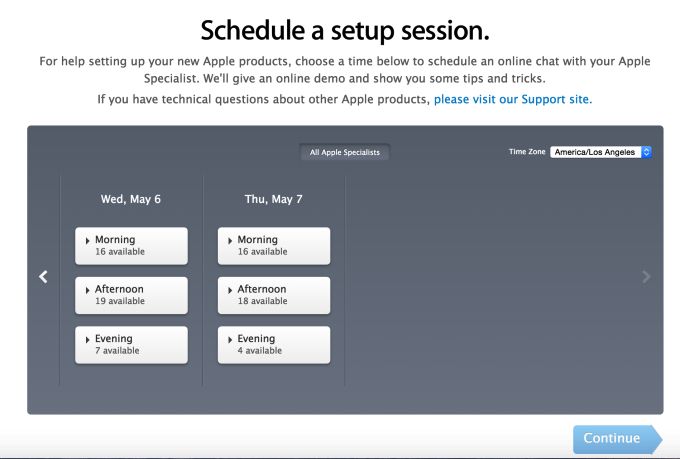
Task: Expand Wed, May 6 Evening slot
Action: (x=131, y=344)
